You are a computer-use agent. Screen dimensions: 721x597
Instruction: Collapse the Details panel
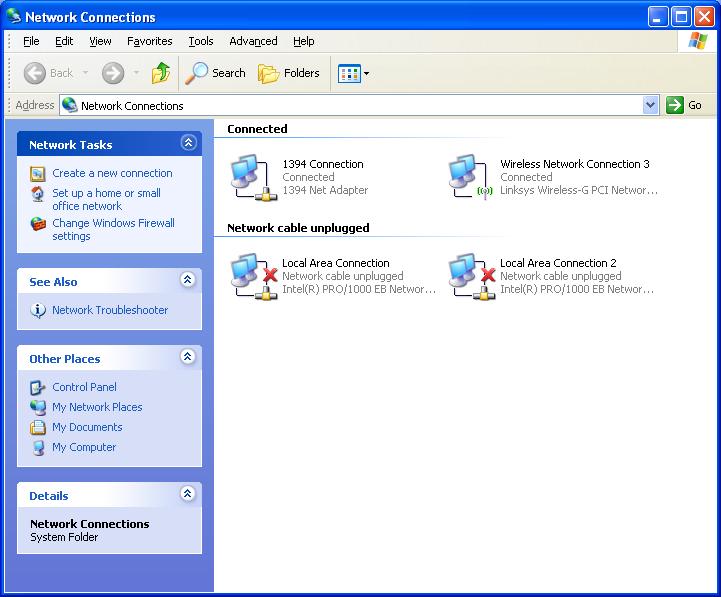click(x=187, y=494)
